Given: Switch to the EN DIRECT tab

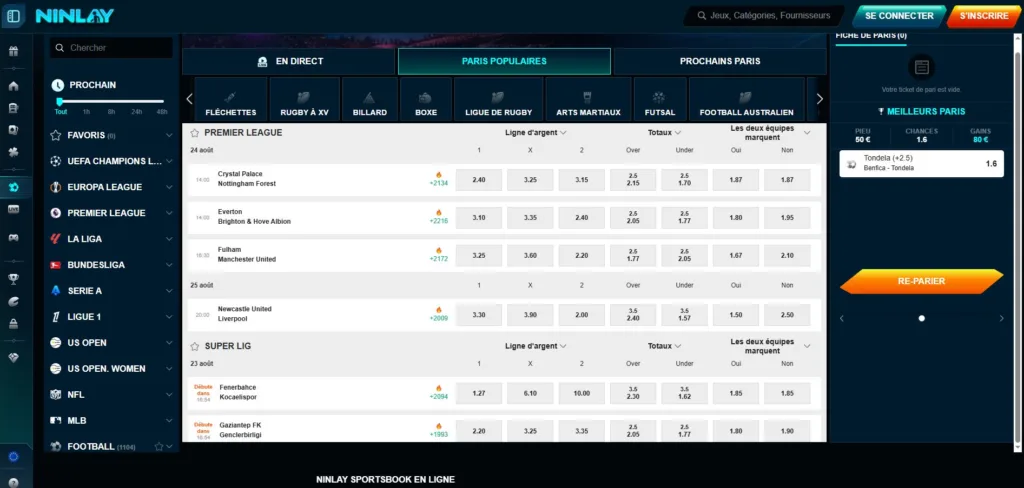Looking at the screenshot, I should tap(289, 61).
